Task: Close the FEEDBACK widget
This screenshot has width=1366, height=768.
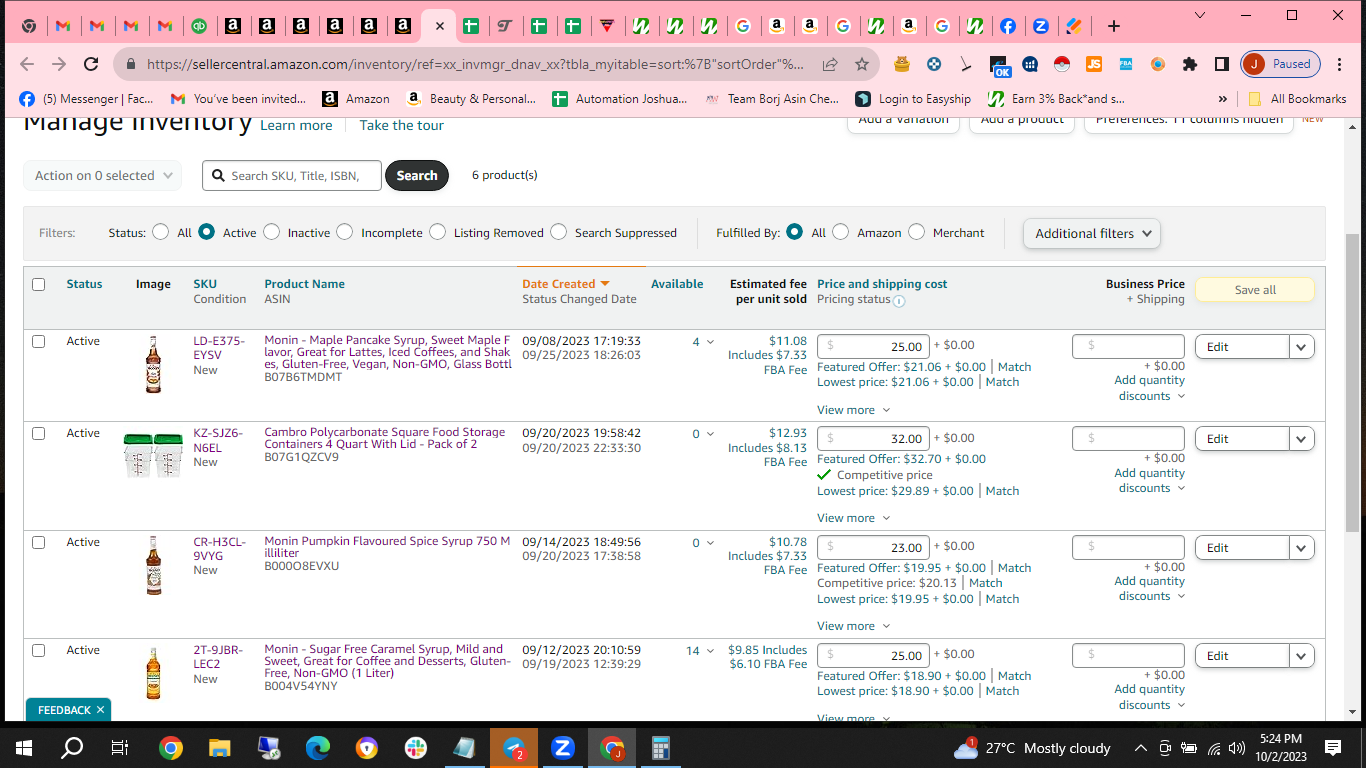Action: tap(100, 710)
